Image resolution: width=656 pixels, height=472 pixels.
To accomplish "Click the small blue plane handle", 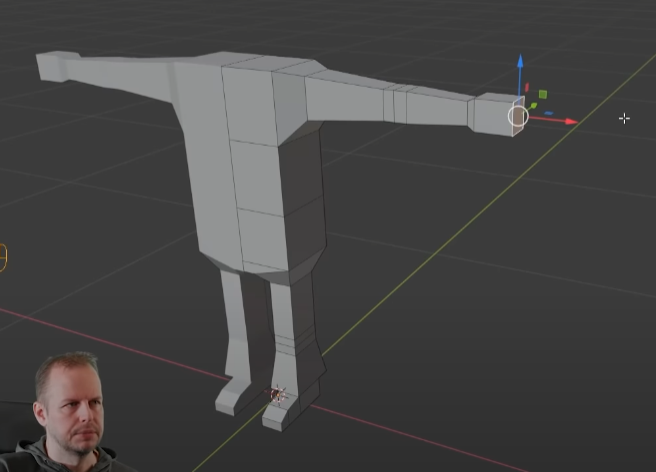I will (548, 113).
